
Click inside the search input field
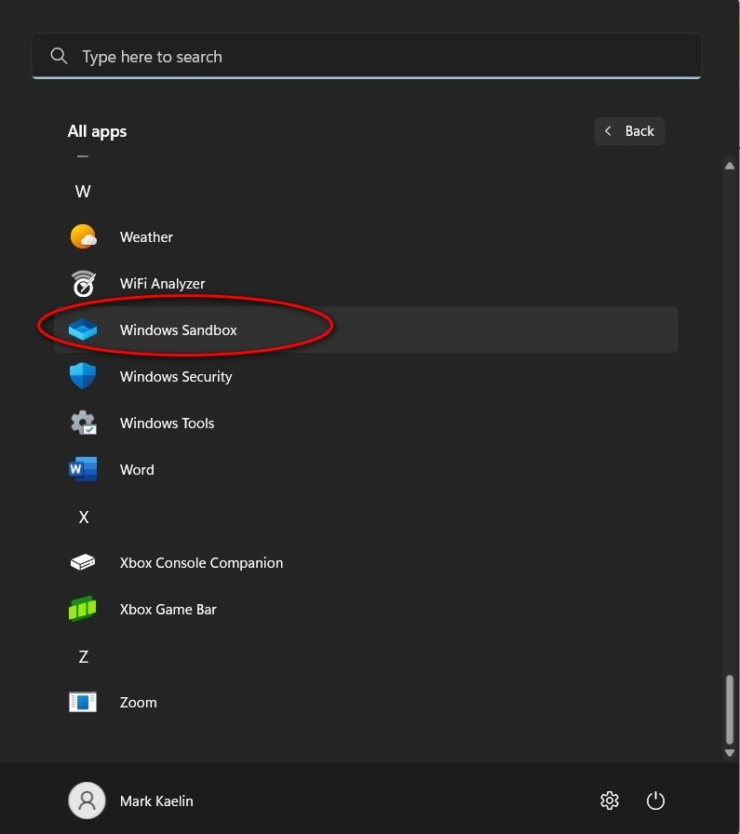click(x=300, y=56)
